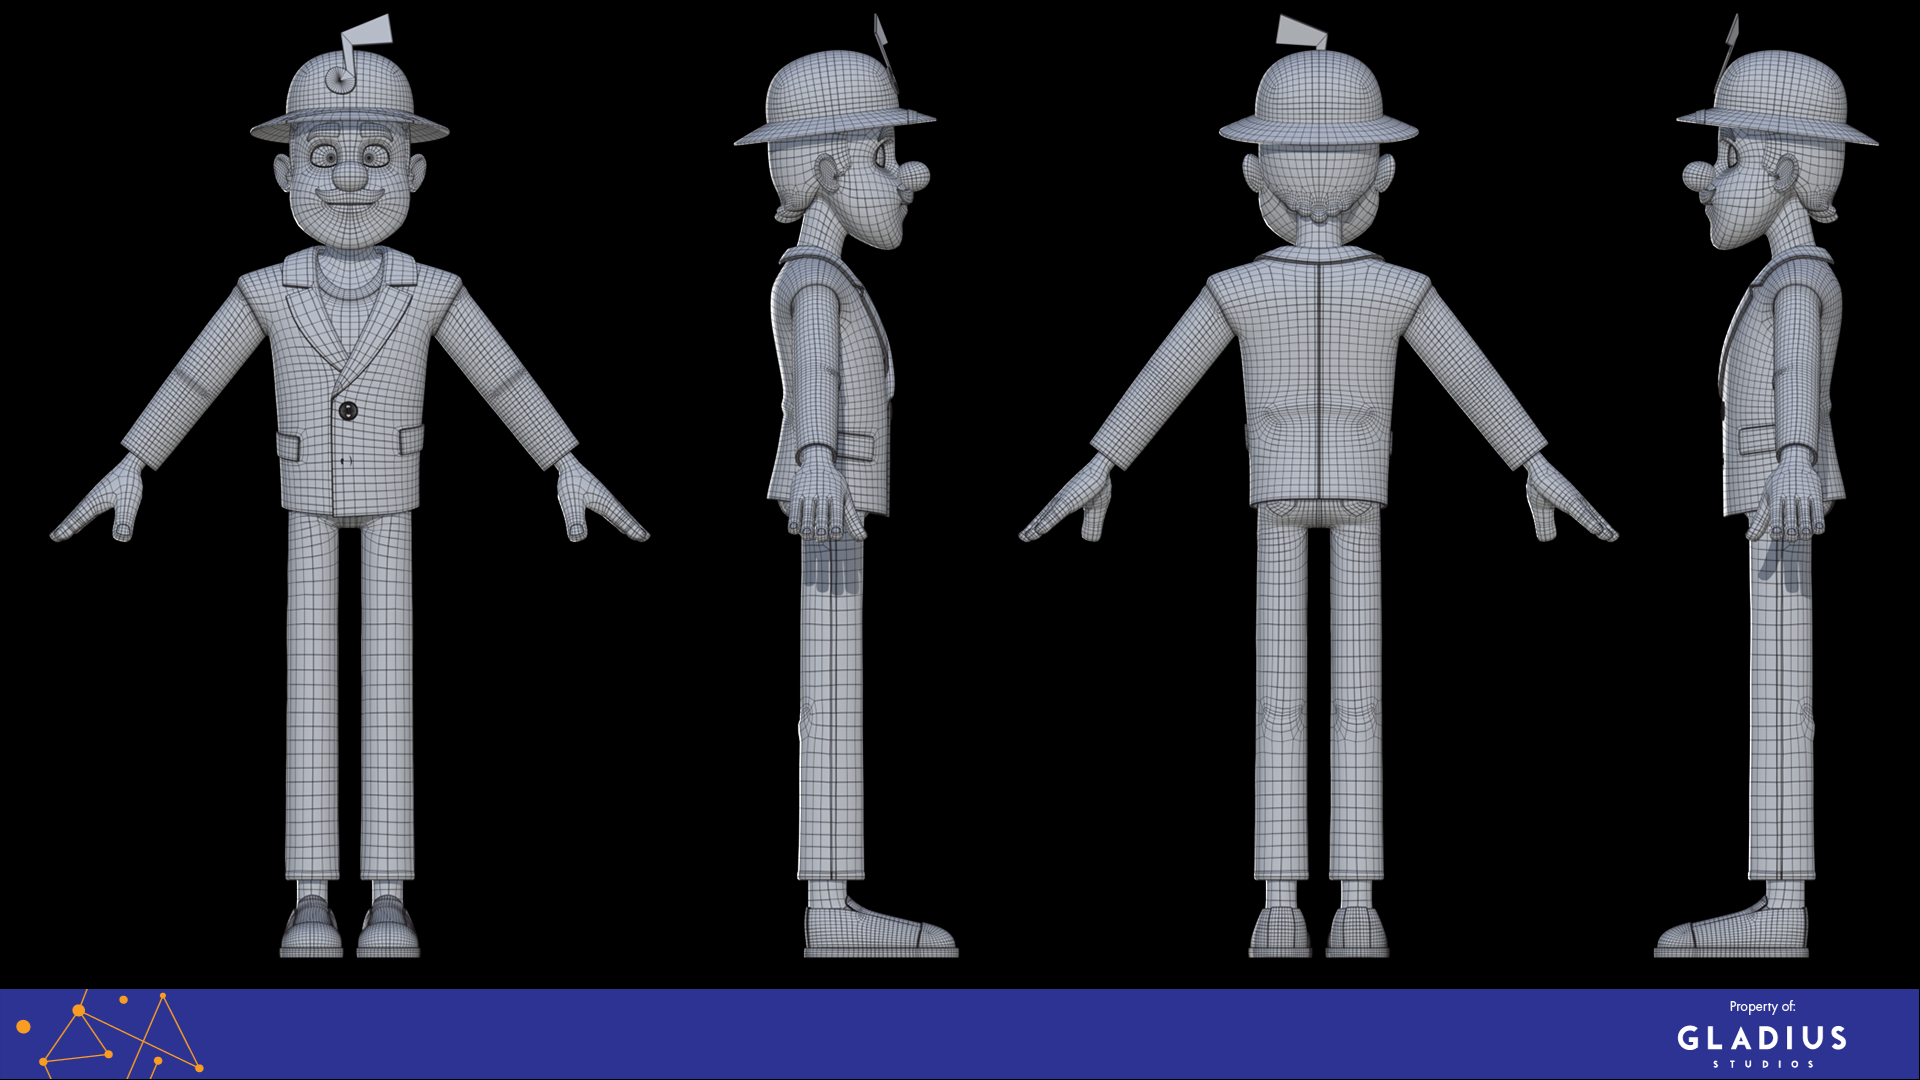
Task: Click the nose of the front-facing character
Action: click(349, 177)
